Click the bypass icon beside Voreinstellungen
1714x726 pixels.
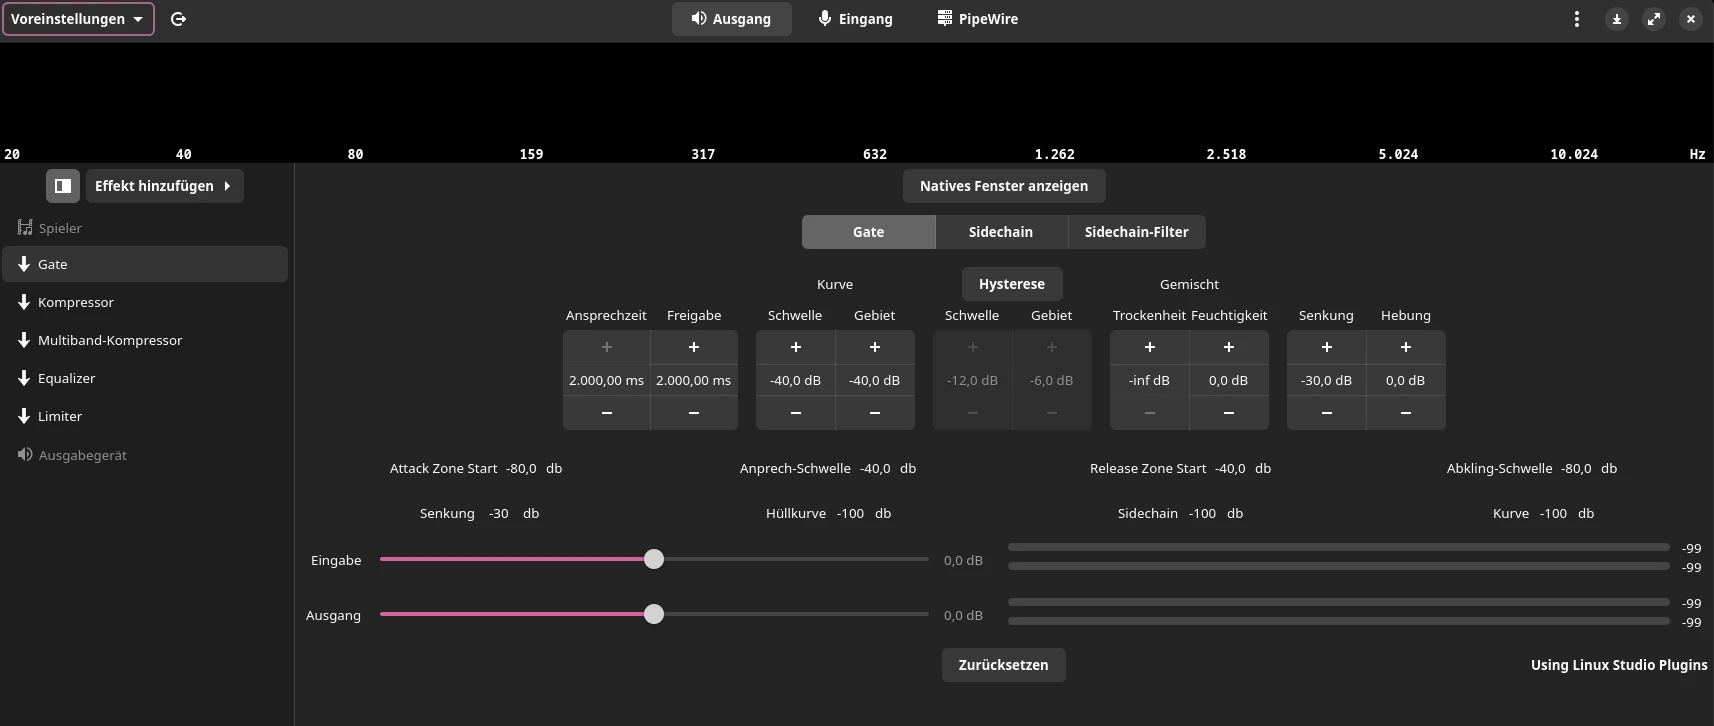tap(178, 19)
